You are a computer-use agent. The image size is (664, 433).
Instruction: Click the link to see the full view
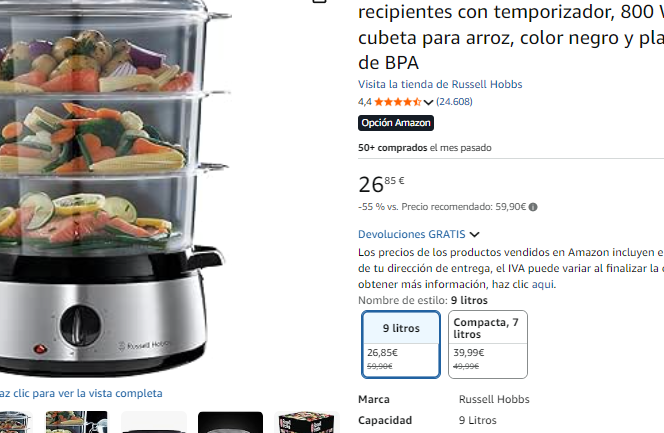coord(81,393)
